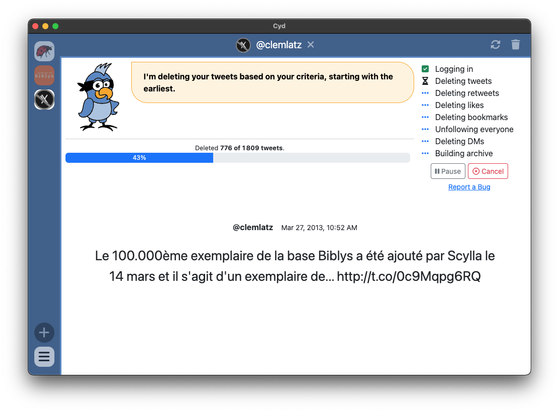This screenshot has width=559, height=412.
Task: Pause the tweet deletion job
Action: click(448, 171)
